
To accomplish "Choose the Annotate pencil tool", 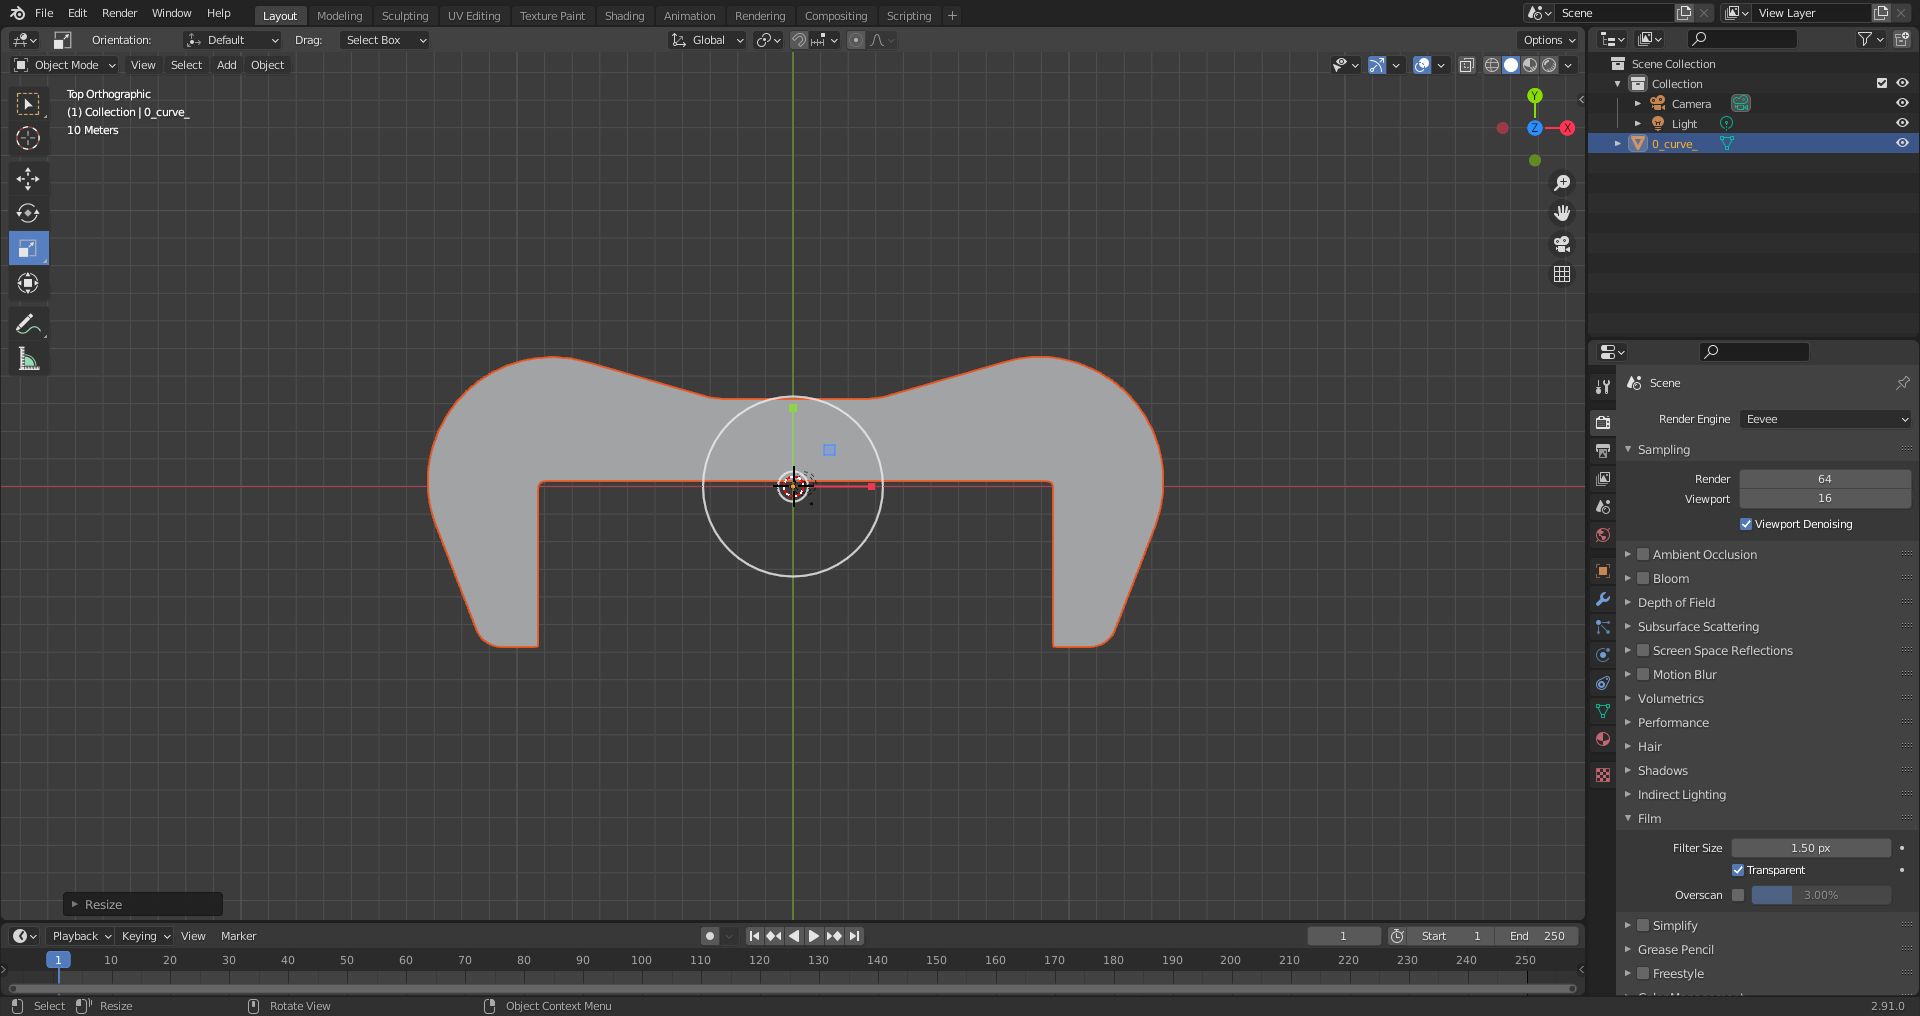I will click(28, 324).
